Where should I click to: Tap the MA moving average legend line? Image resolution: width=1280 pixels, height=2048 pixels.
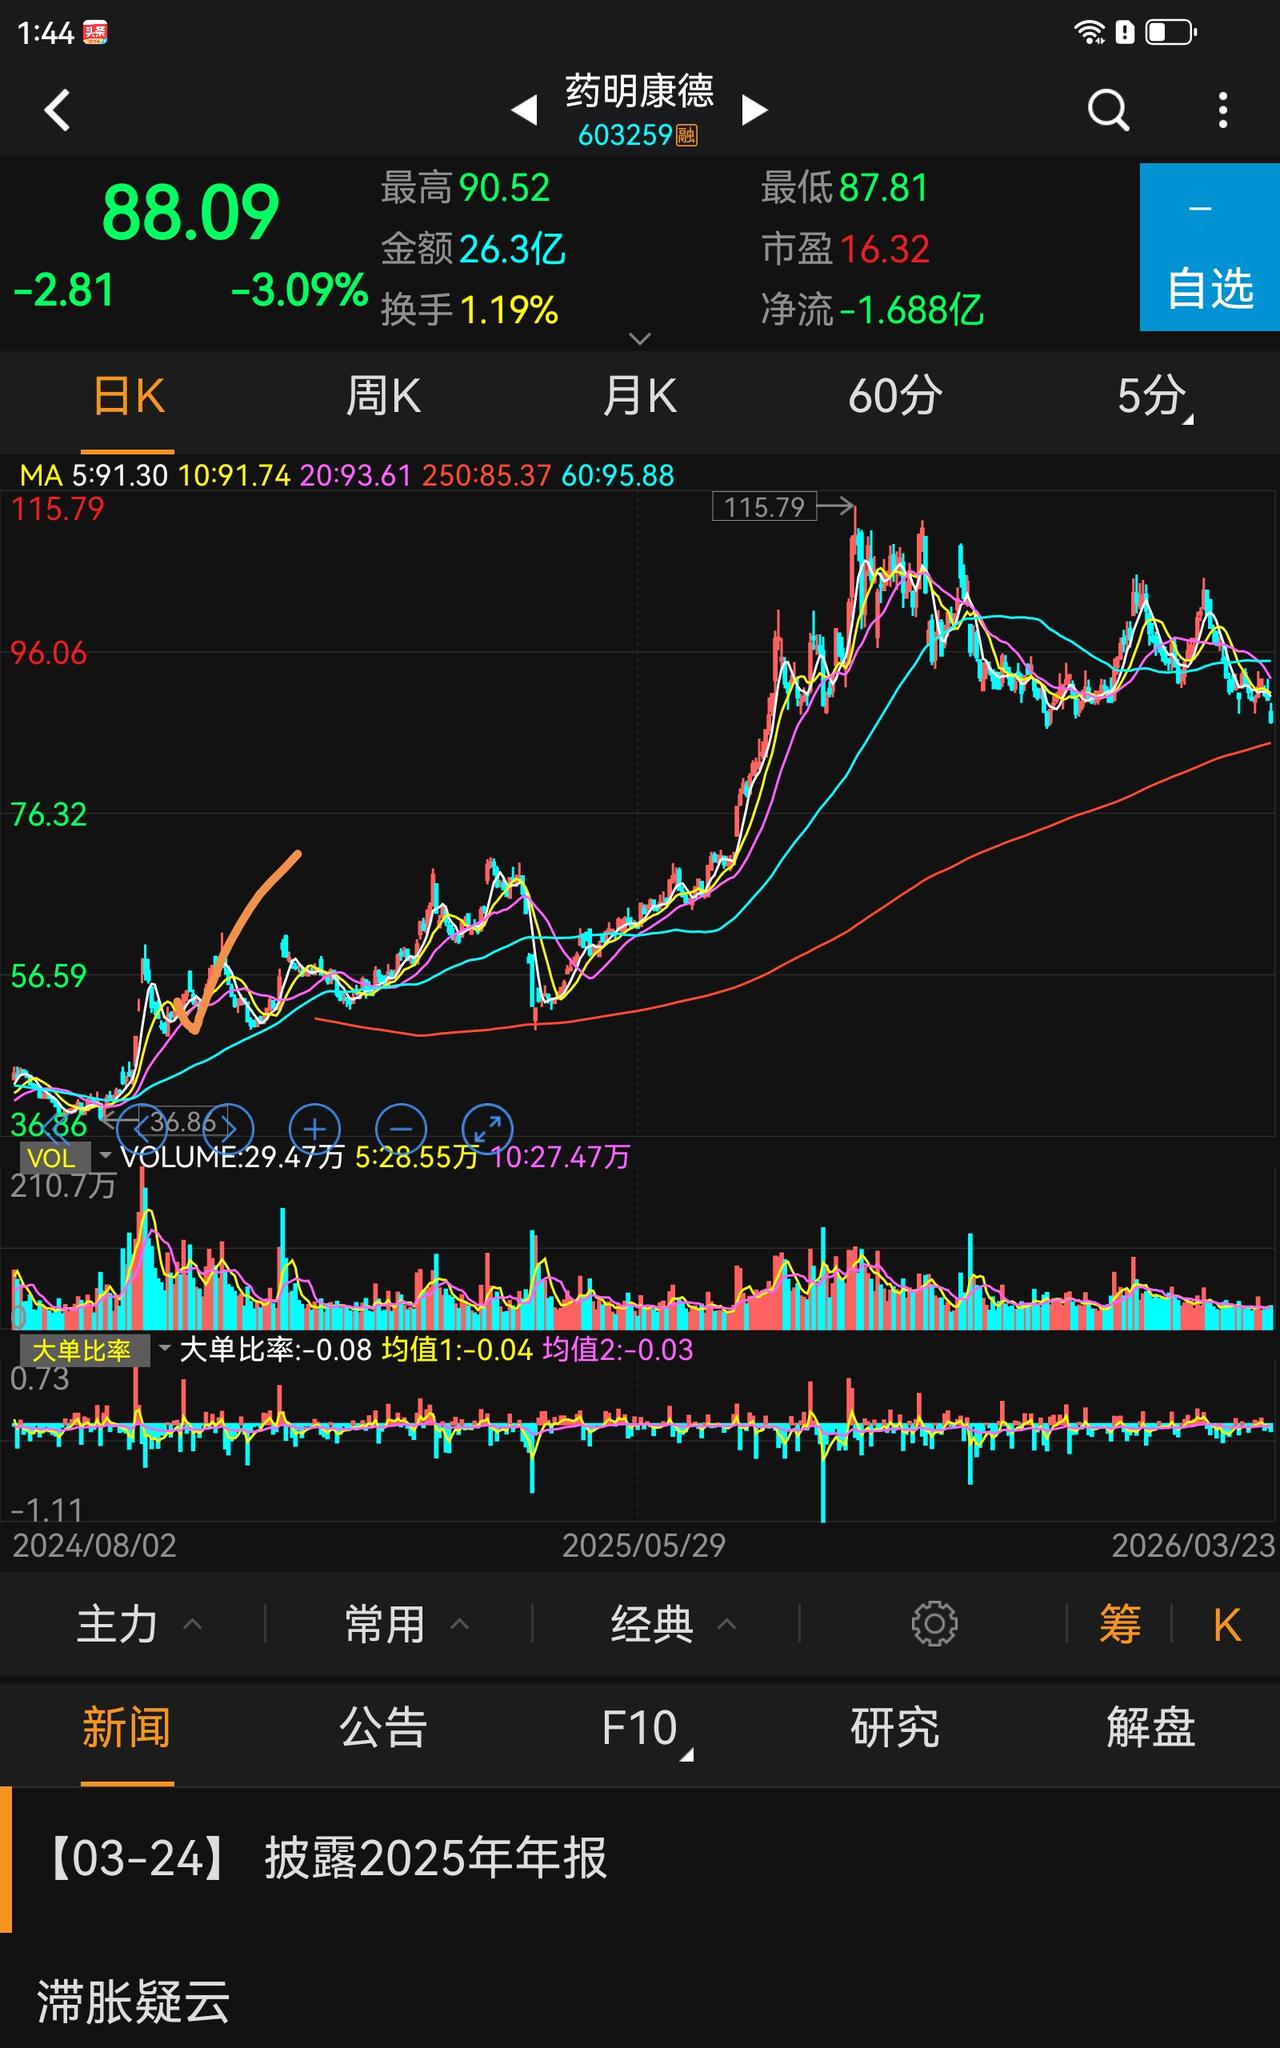(347, 475)
